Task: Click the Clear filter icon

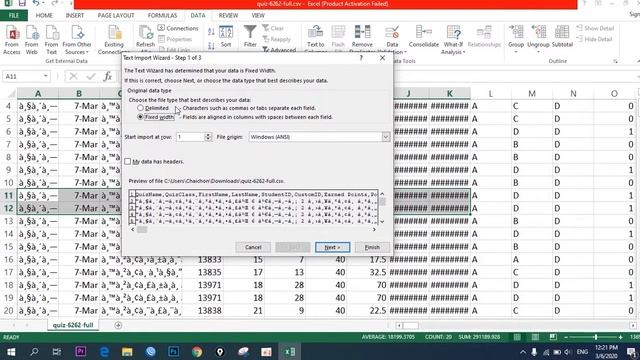Action: coord(273,28)
